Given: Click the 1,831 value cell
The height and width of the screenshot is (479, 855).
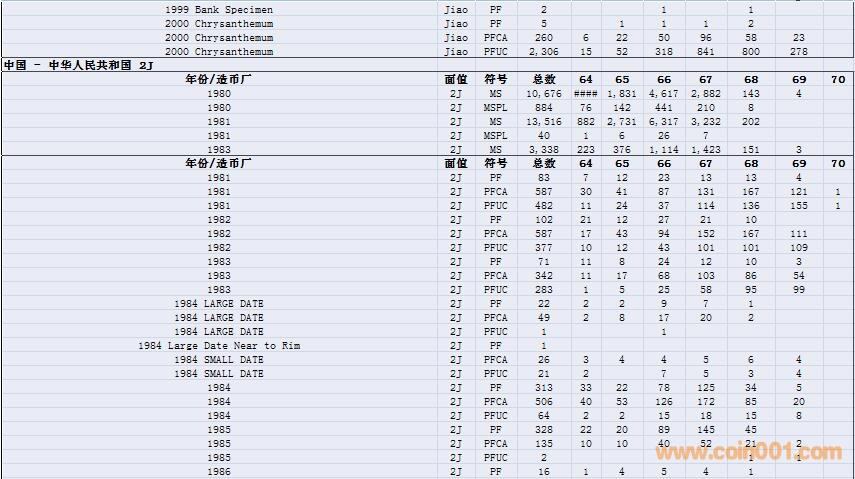Looking at the screenshot, I should point(621,93).
